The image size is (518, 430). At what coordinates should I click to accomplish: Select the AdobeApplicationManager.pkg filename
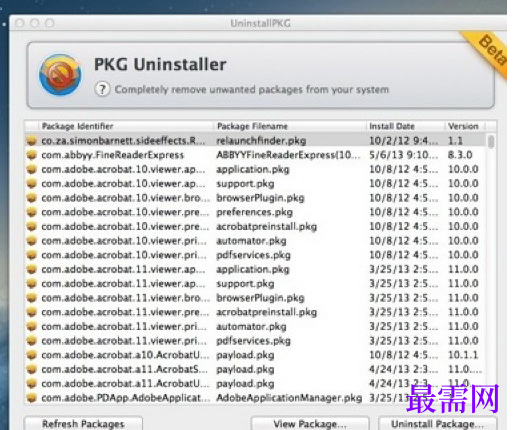pos(289,398)
